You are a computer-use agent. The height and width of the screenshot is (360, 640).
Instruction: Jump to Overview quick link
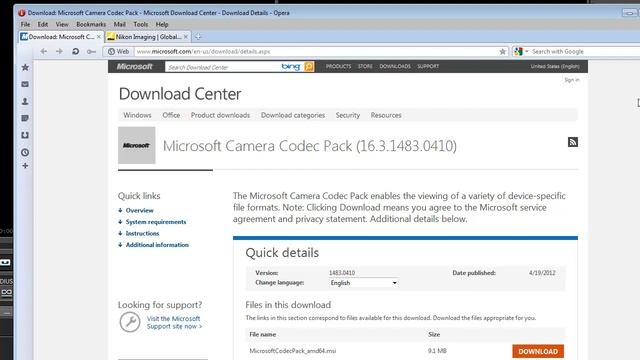140,210
